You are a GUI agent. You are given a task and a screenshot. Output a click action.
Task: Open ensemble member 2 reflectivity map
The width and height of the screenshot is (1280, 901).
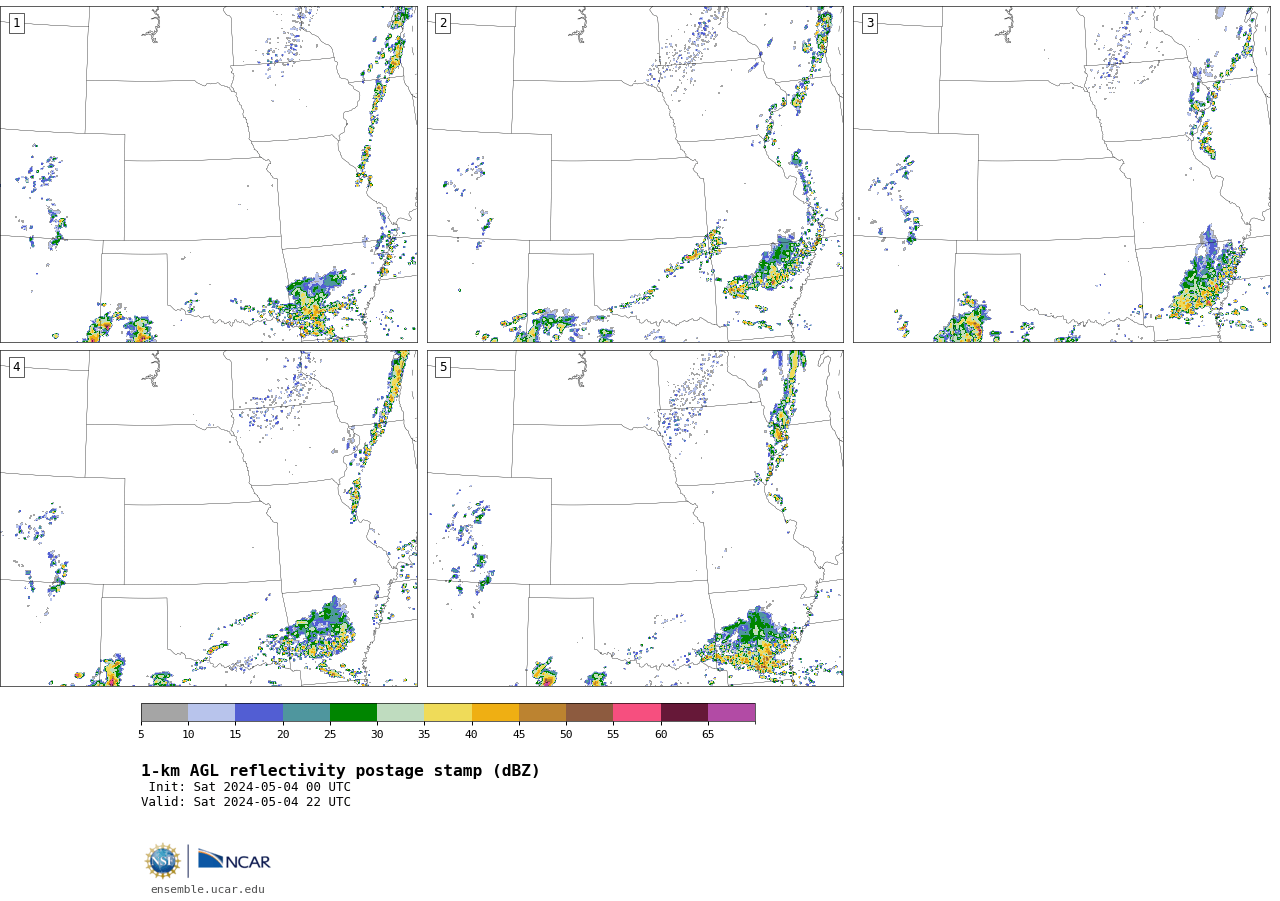635,174
